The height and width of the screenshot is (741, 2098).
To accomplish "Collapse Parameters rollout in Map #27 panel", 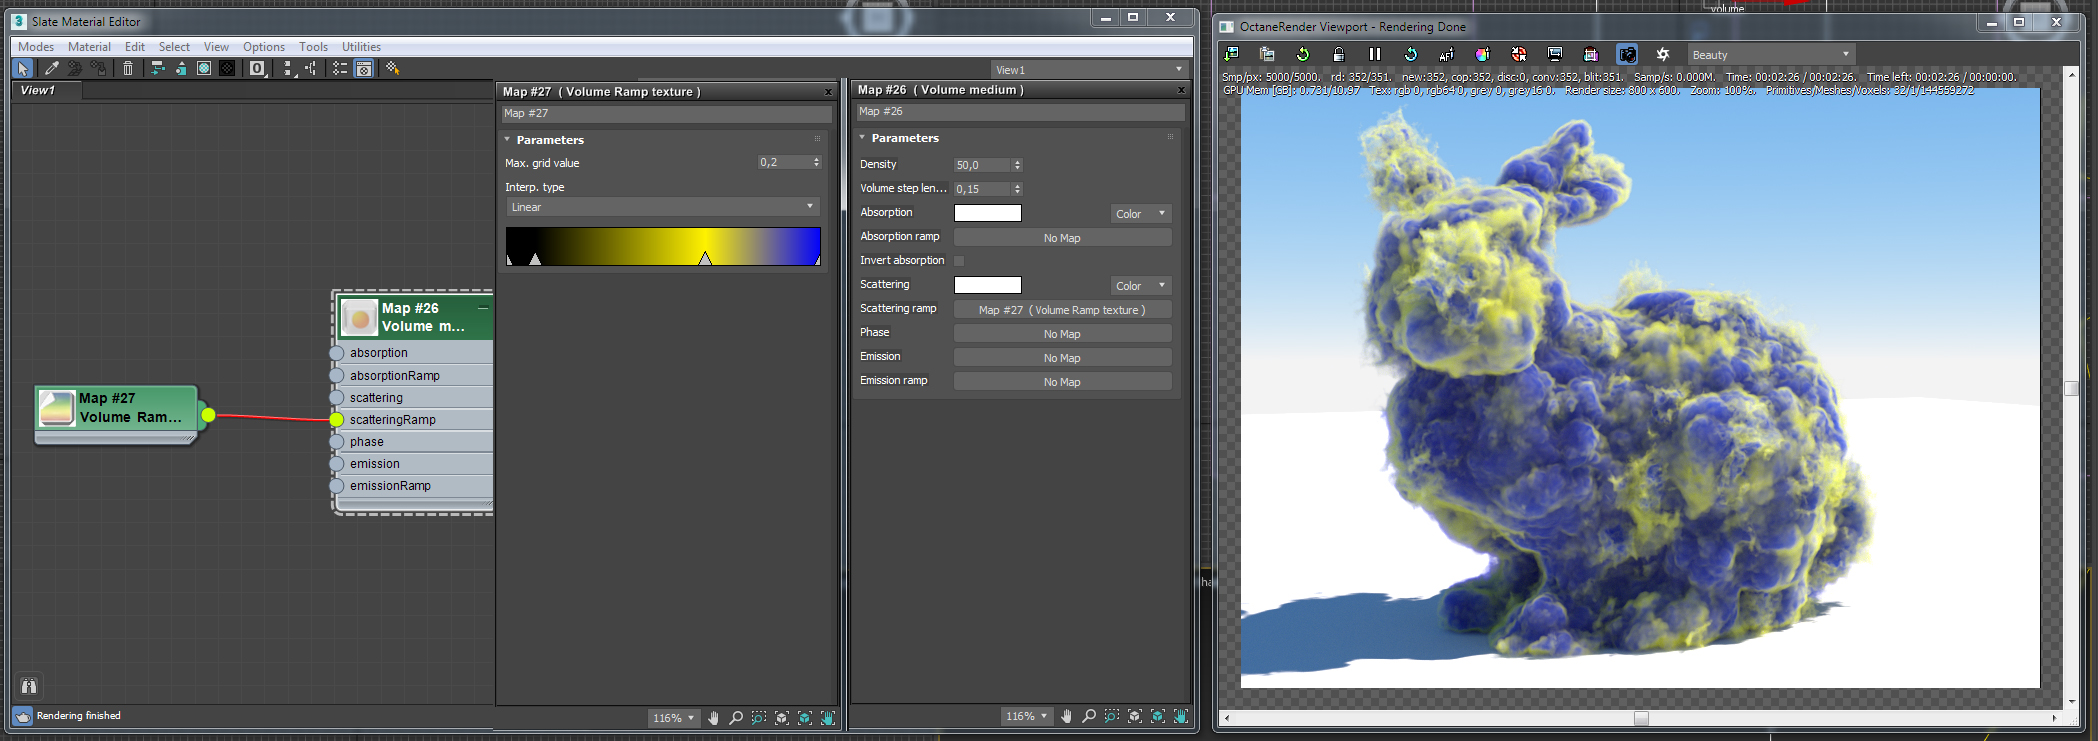I will point(507,140).
